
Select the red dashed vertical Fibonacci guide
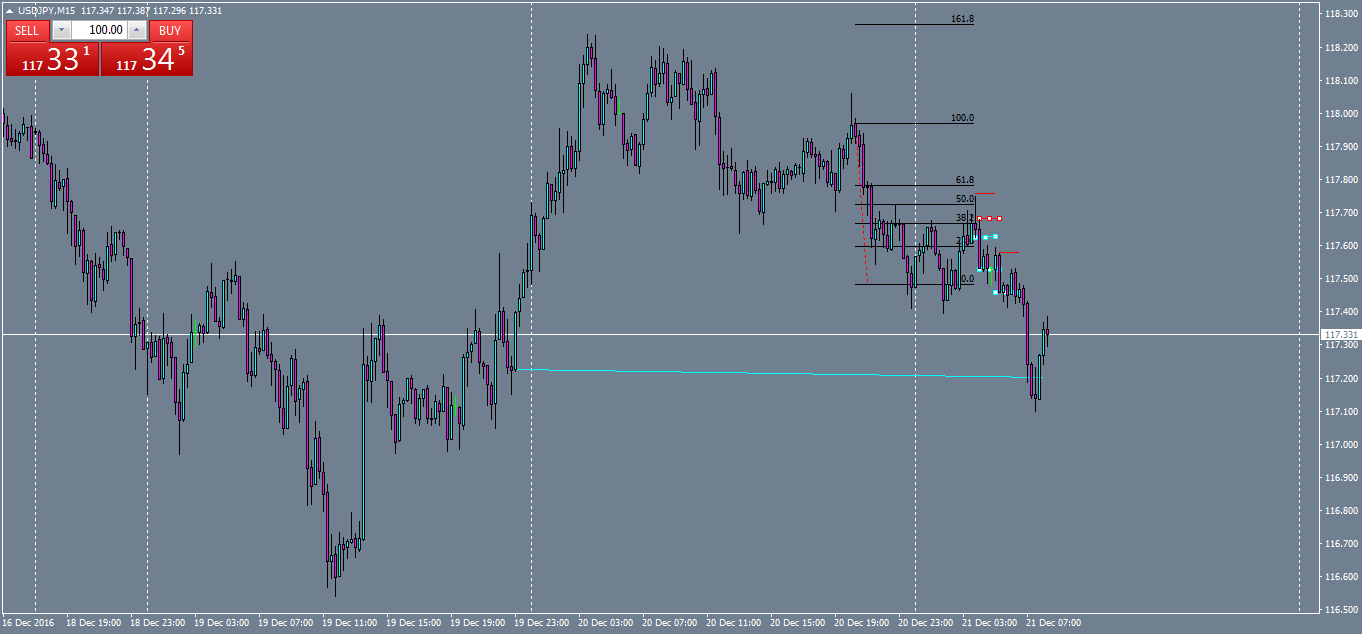(863, 210)
